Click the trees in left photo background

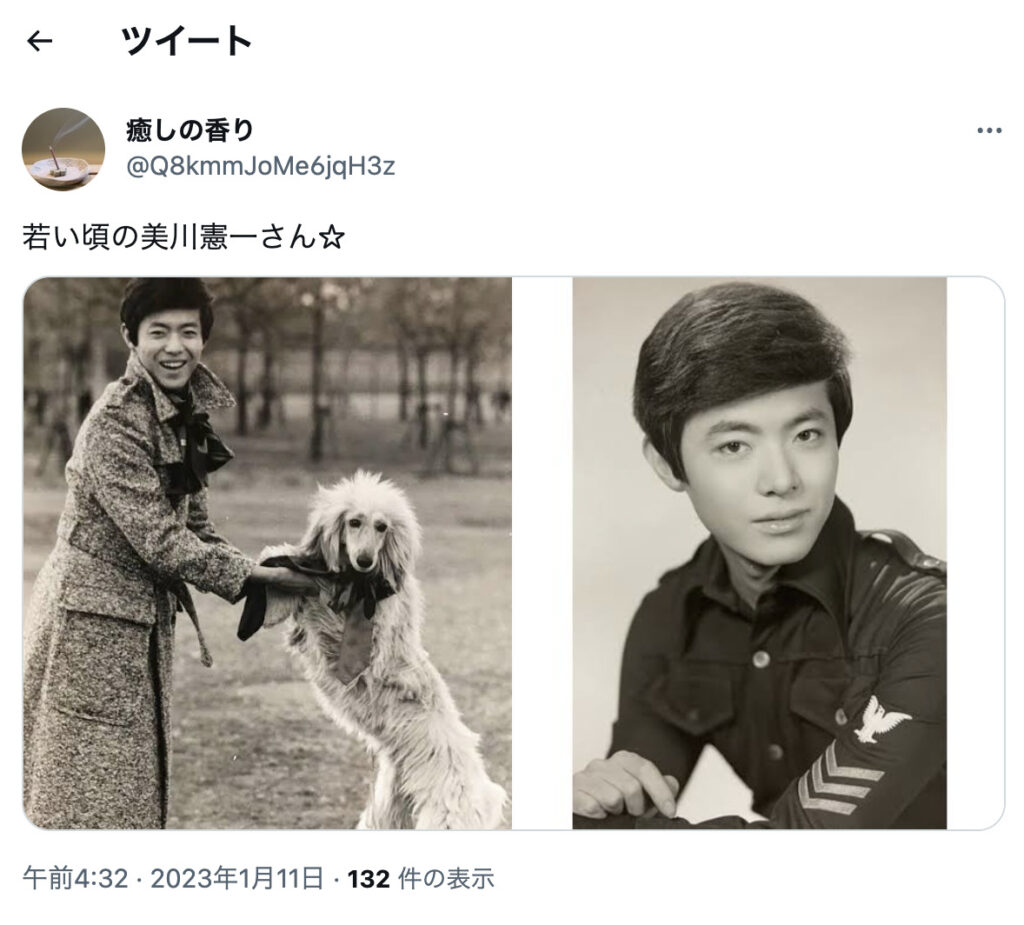[366, 366]
